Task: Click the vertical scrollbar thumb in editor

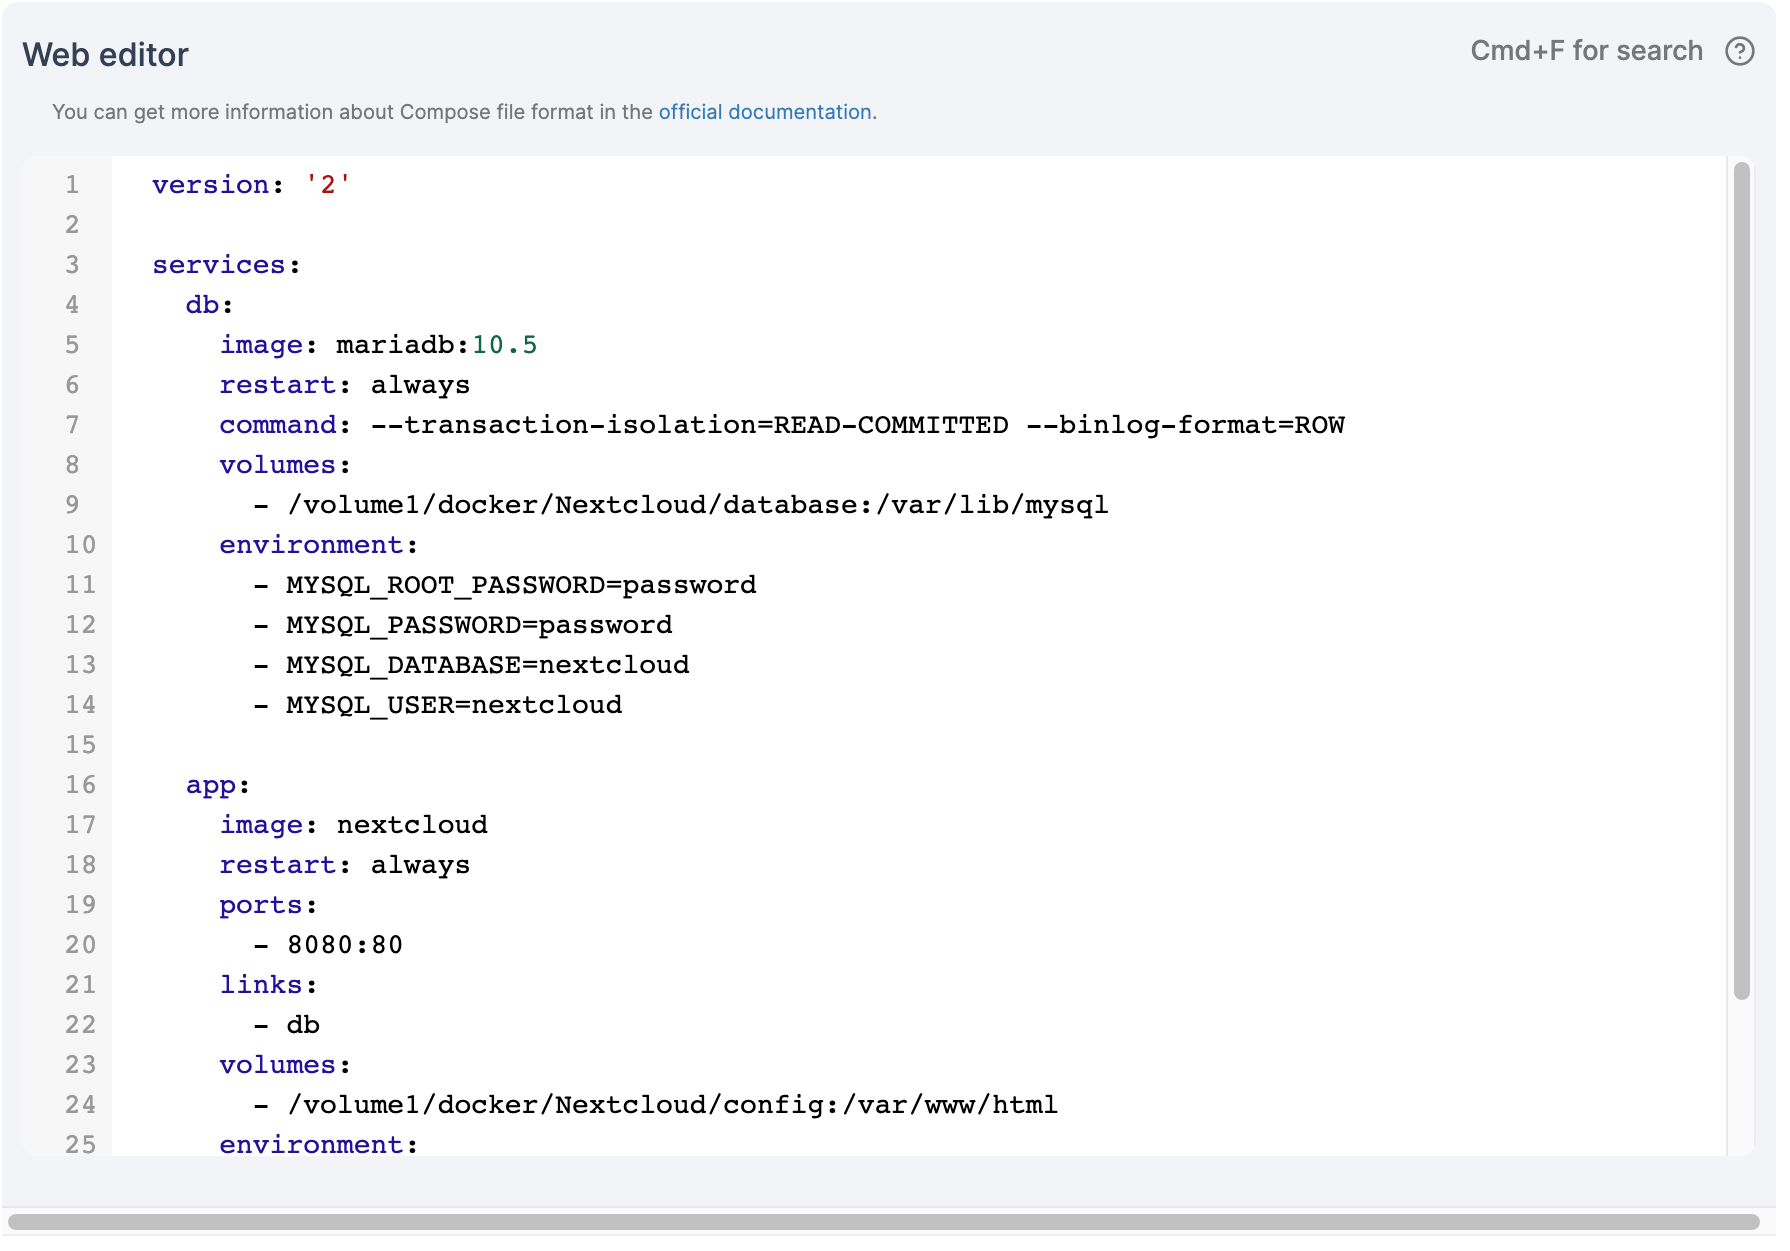Action: (1741, 580)
